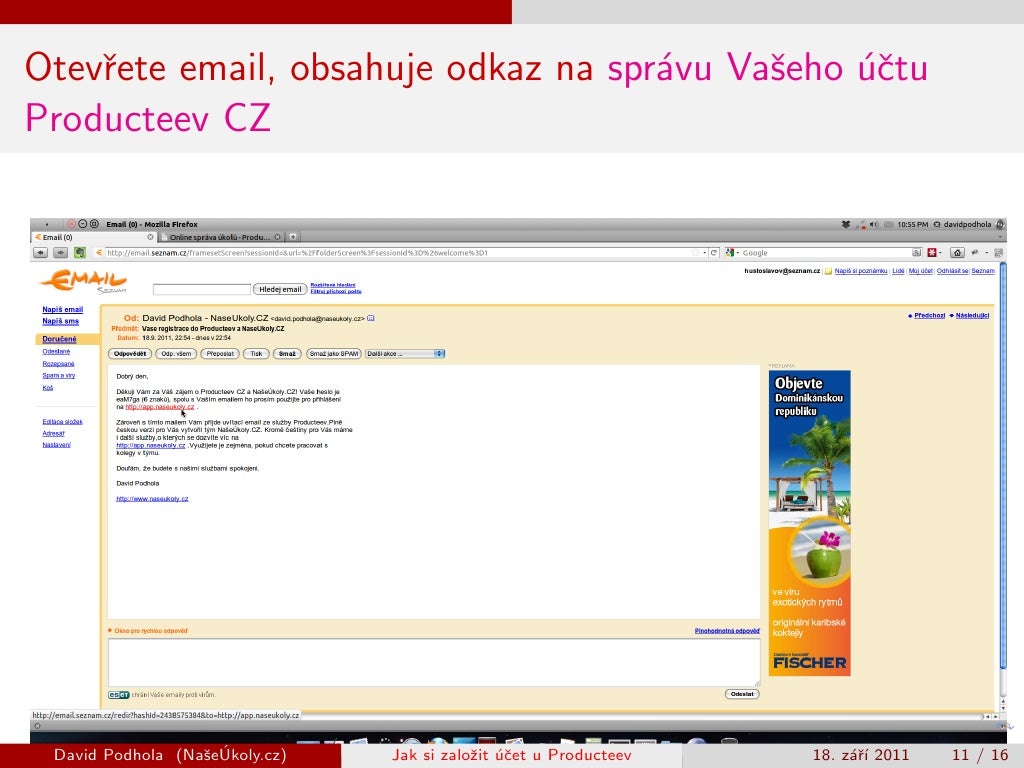Open the Seznam Email logo
Viewport: 1024px width, 768px height.
point(83,281)
